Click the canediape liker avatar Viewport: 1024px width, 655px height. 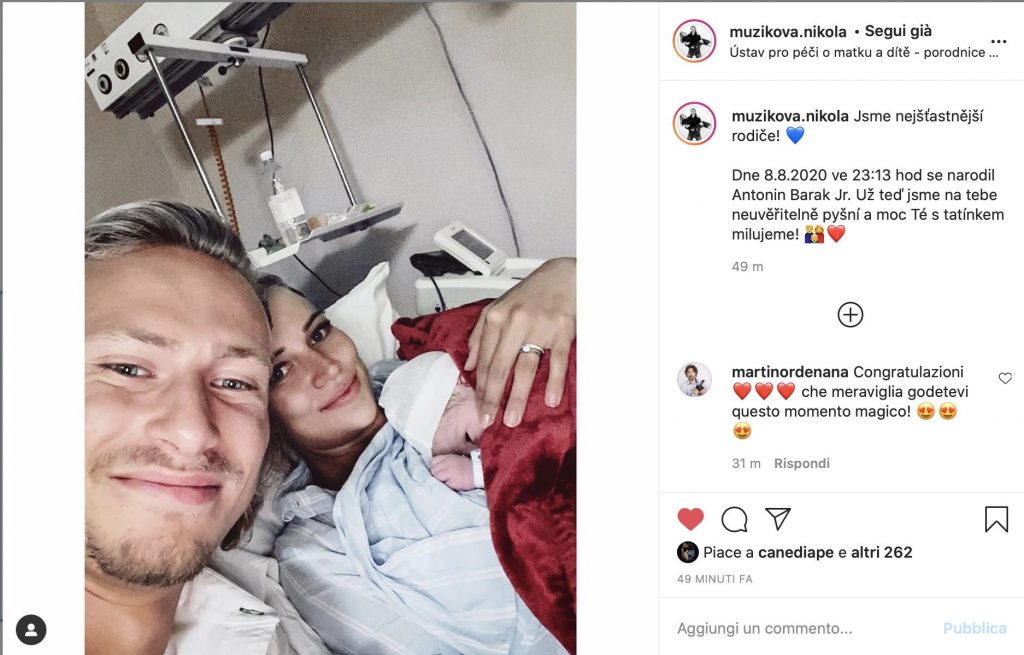(688, 552)
